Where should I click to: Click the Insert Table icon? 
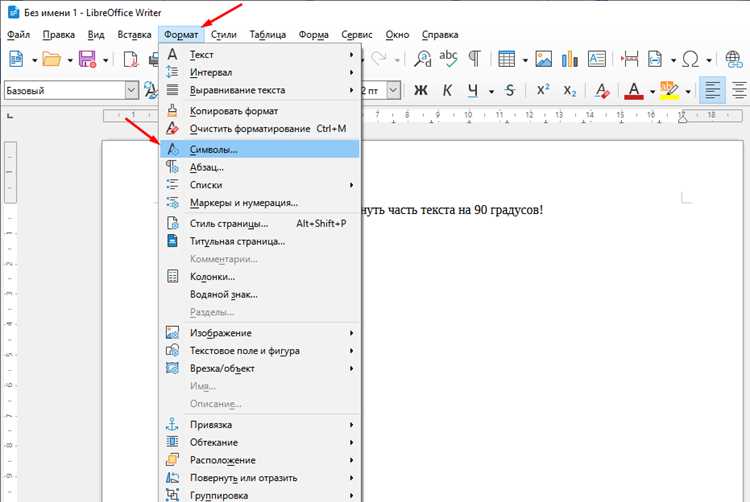(x=507, y=59)
